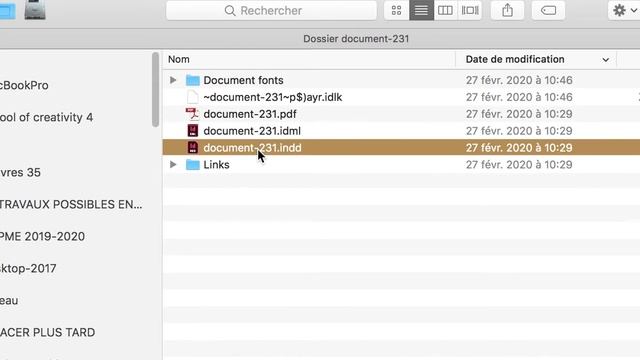Click the sidebar scrollbar thumb

(155, 89)
